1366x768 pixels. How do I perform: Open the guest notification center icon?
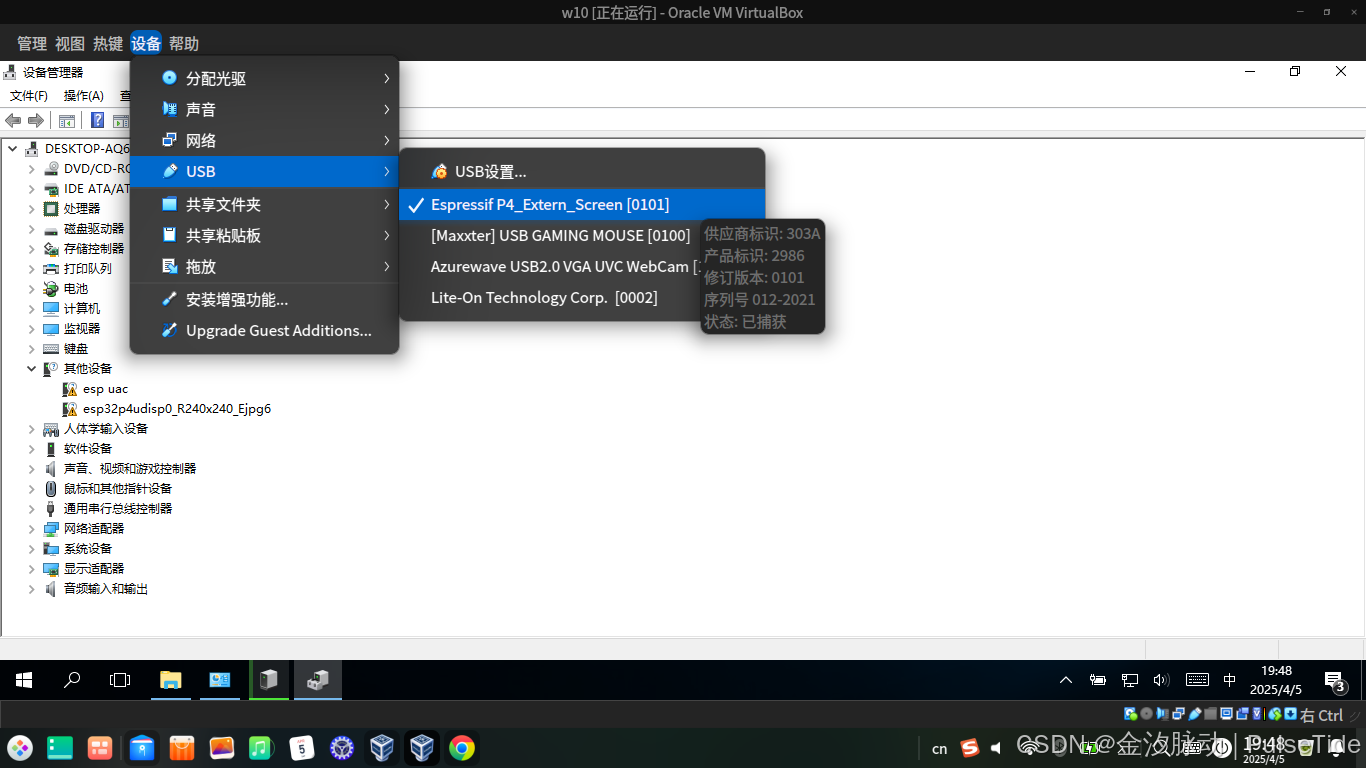coord(1335,681)
